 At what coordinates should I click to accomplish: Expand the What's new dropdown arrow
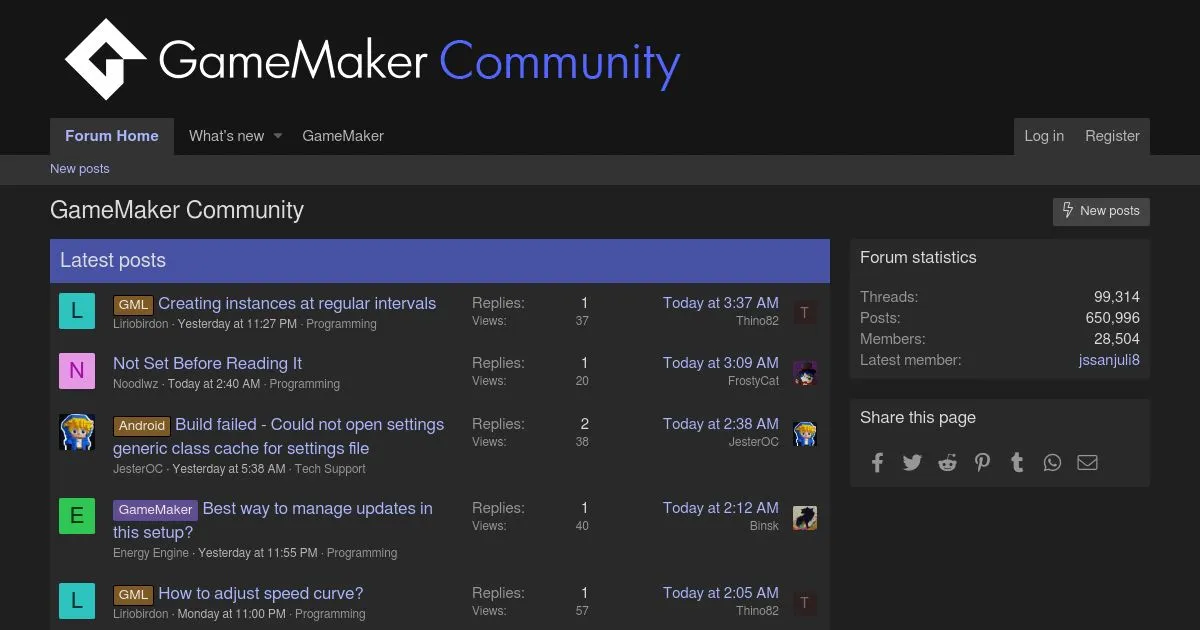278,136
